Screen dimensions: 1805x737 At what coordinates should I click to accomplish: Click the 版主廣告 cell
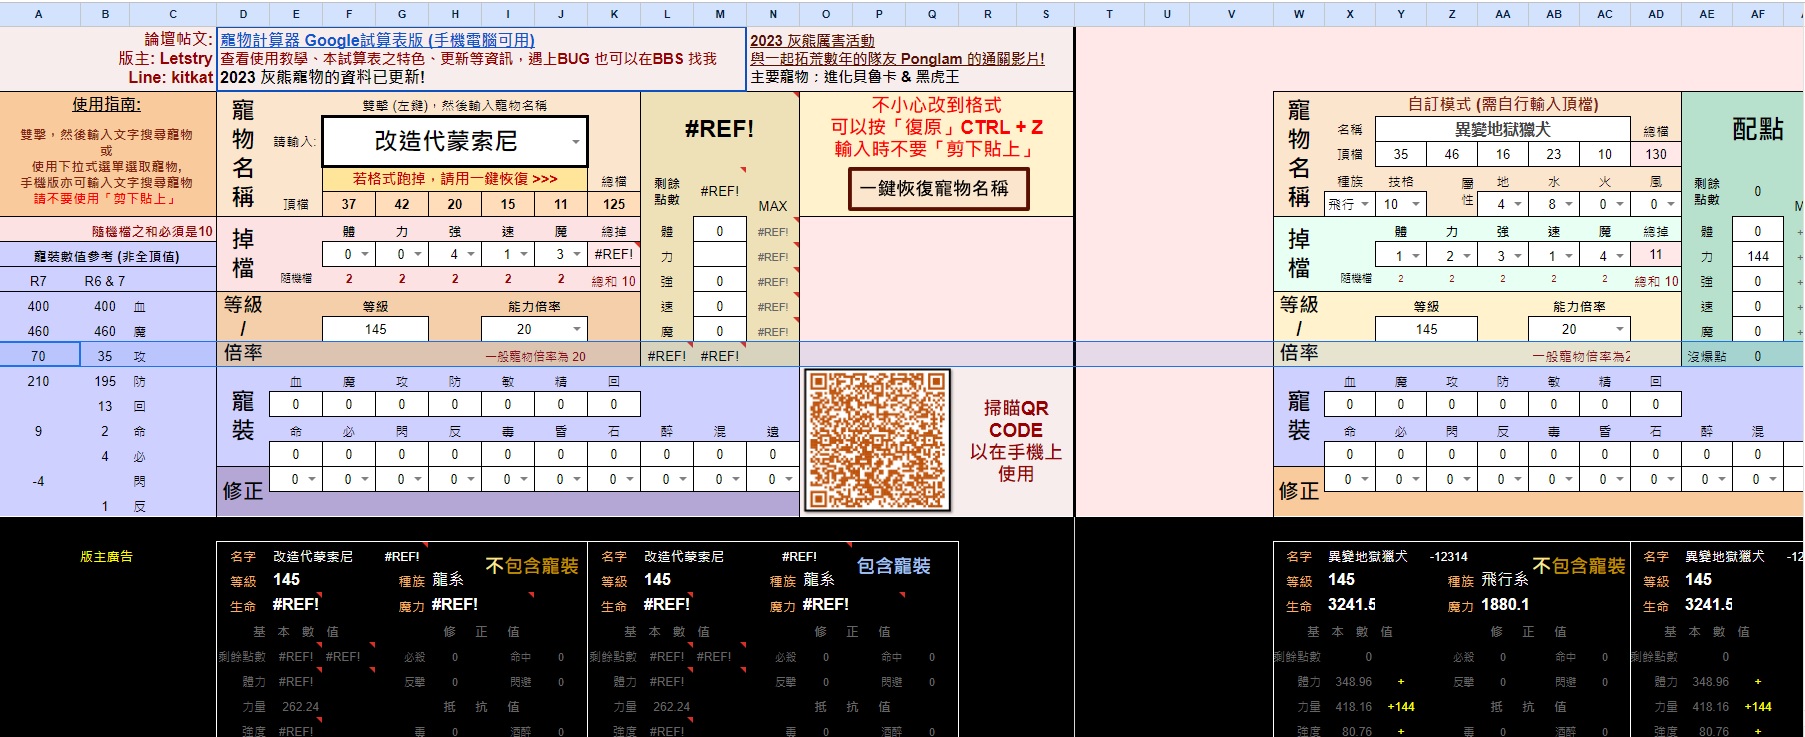[x=106, y=556]
